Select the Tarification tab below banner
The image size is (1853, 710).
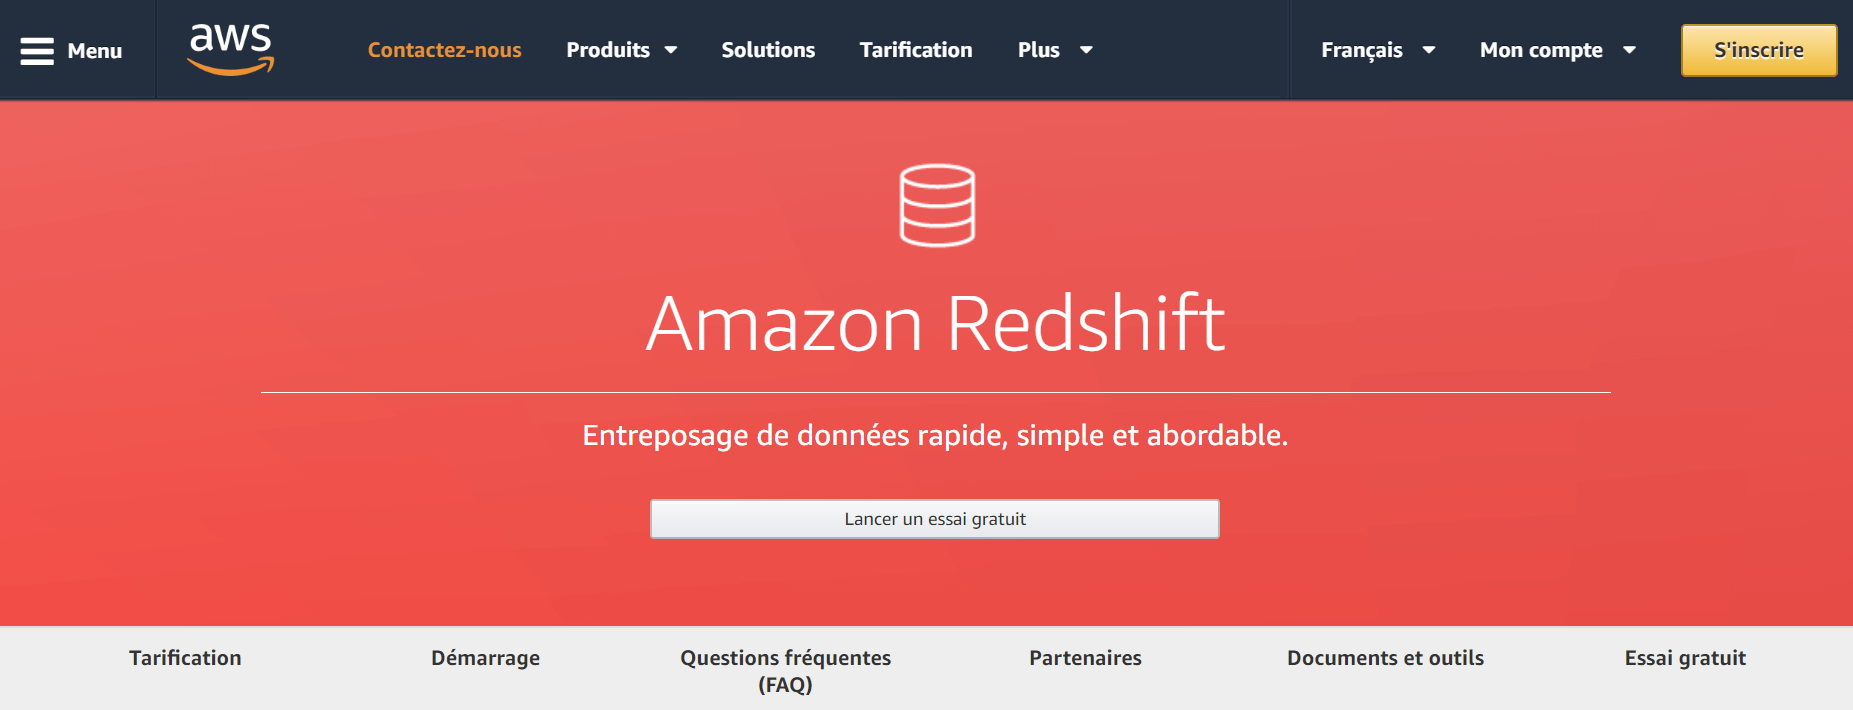pos(185,658)
